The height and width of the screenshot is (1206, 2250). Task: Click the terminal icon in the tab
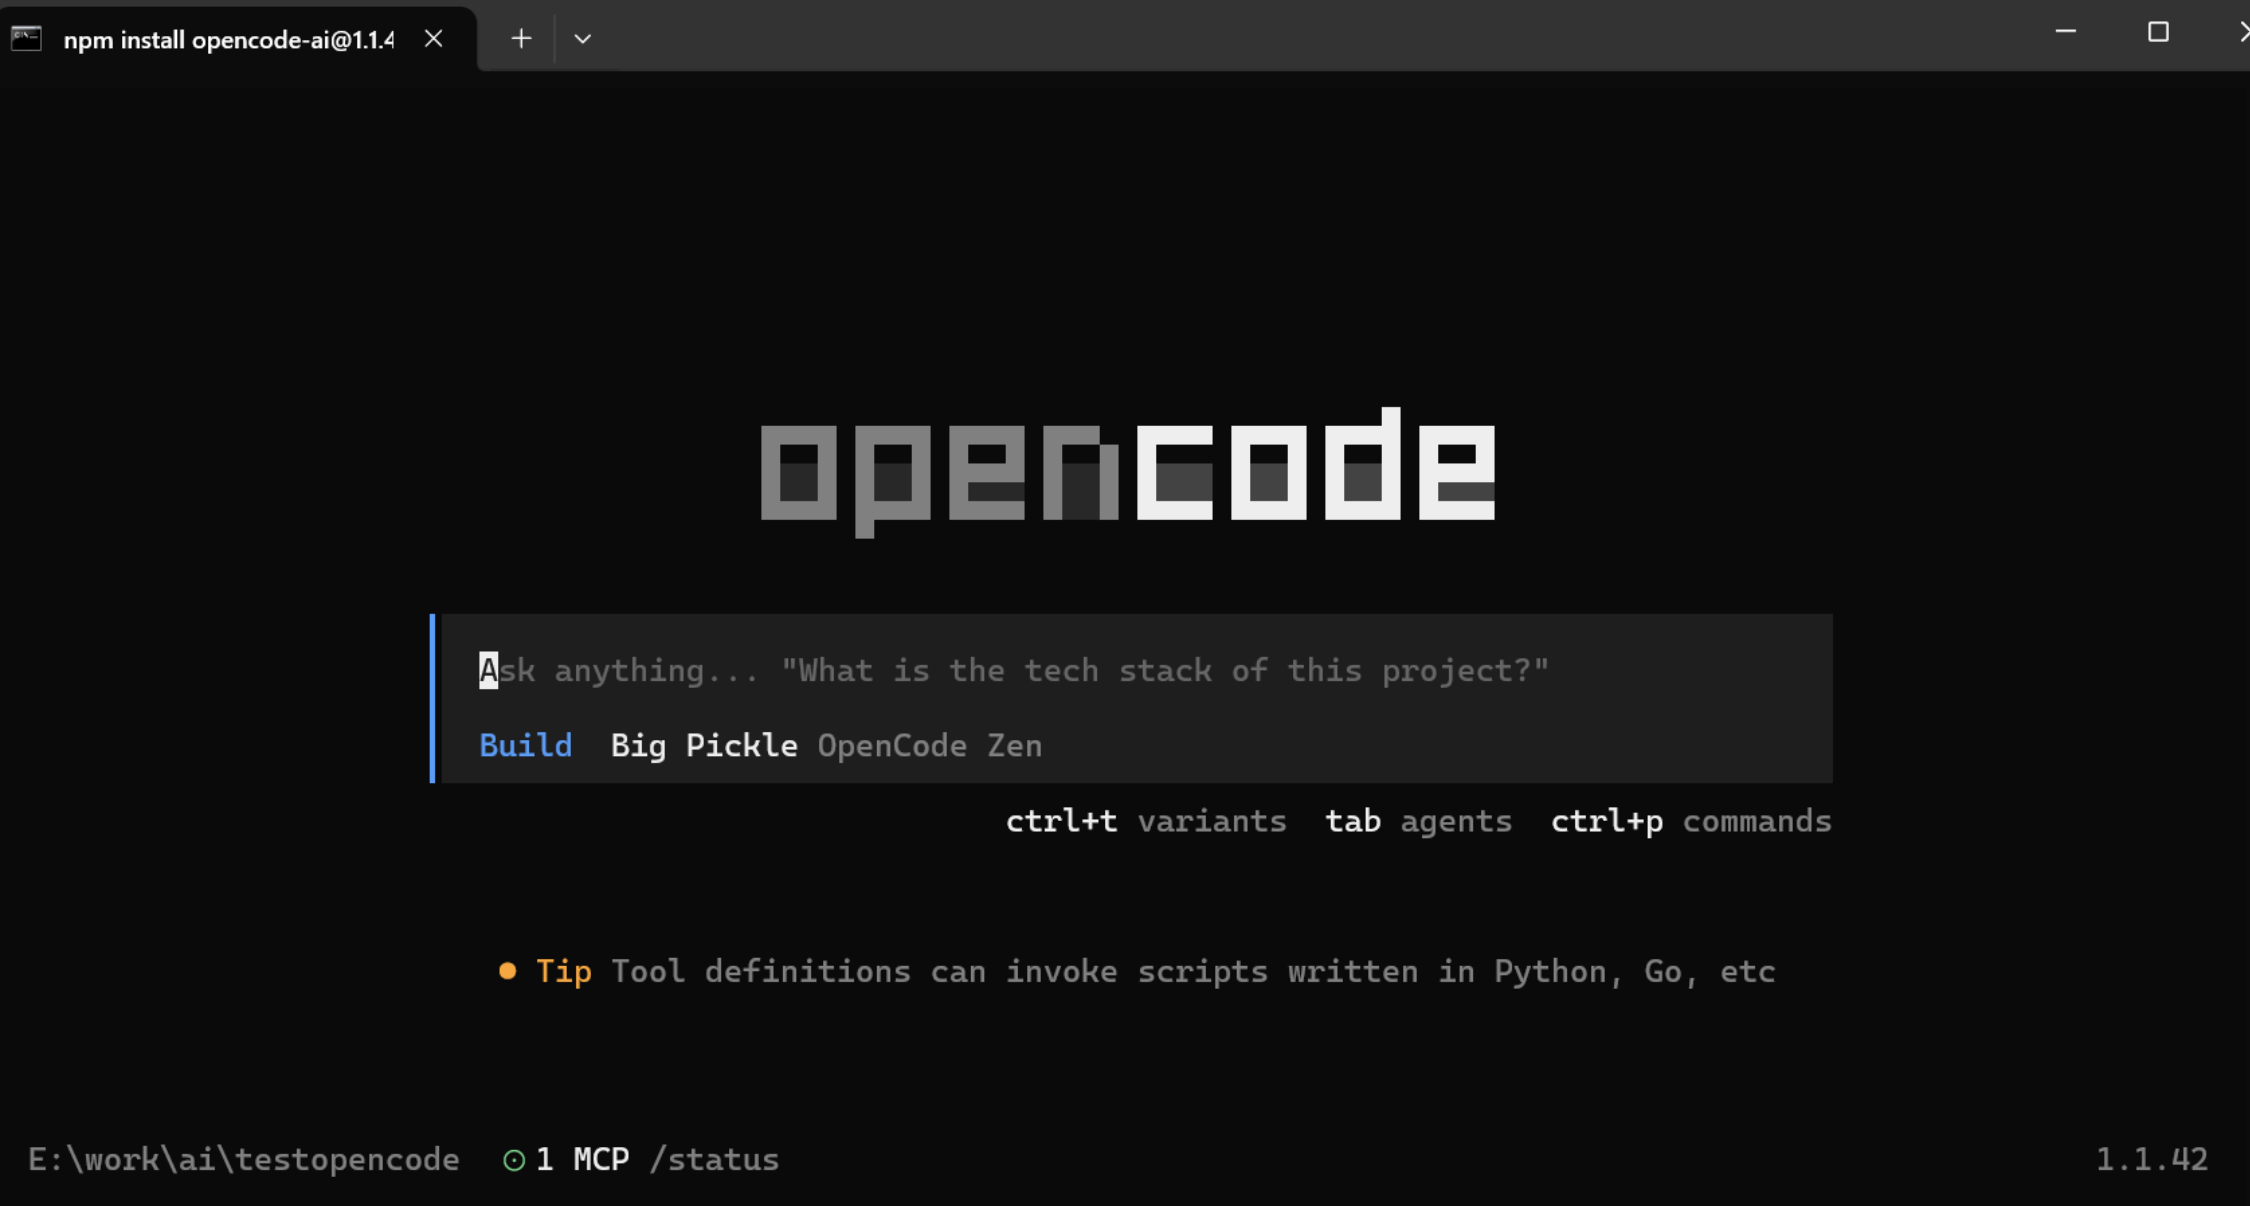click(x=26, y=39)
